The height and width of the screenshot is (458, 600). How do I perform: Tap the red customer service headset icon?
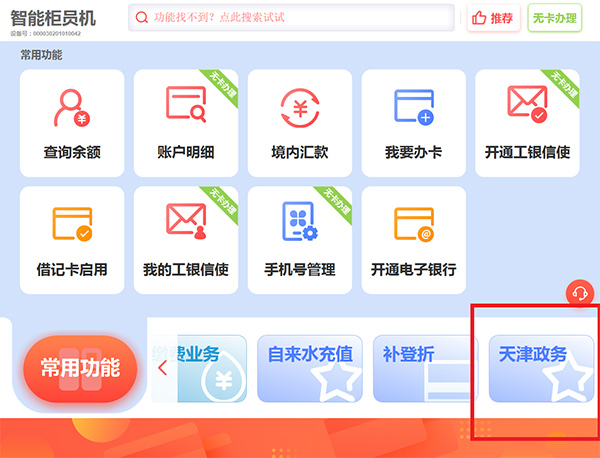(580, 293)
